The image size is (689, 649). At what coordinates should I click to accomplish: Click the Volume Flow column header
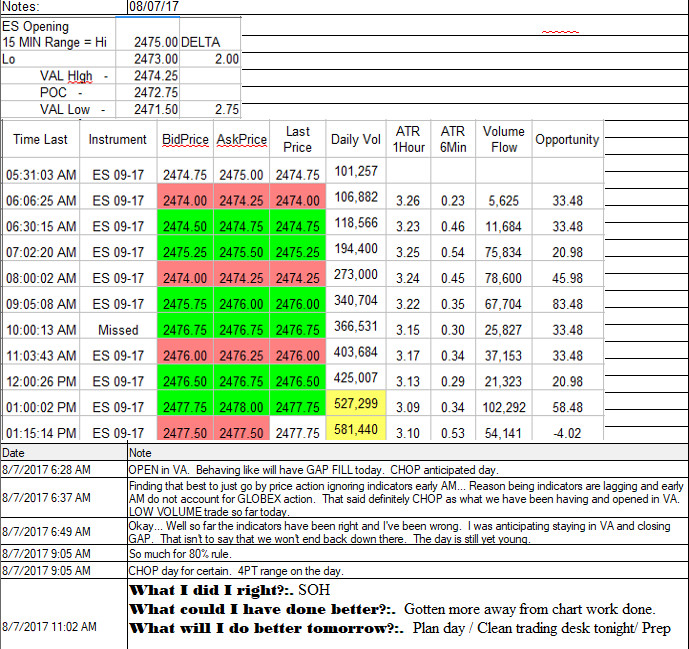pyautogui.click(x=504, y=139)
